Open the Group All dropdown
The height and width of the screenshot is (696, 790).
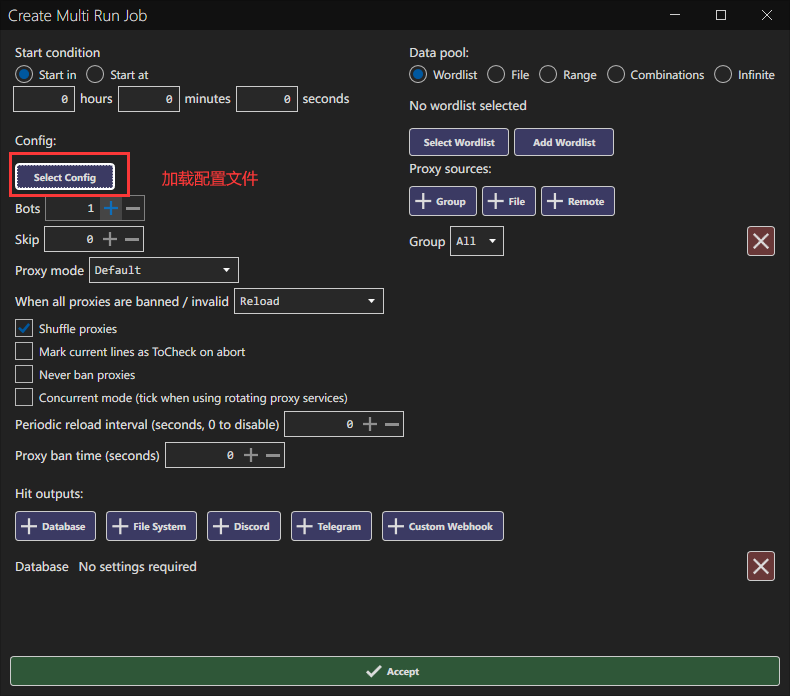[x=477, y=241]
